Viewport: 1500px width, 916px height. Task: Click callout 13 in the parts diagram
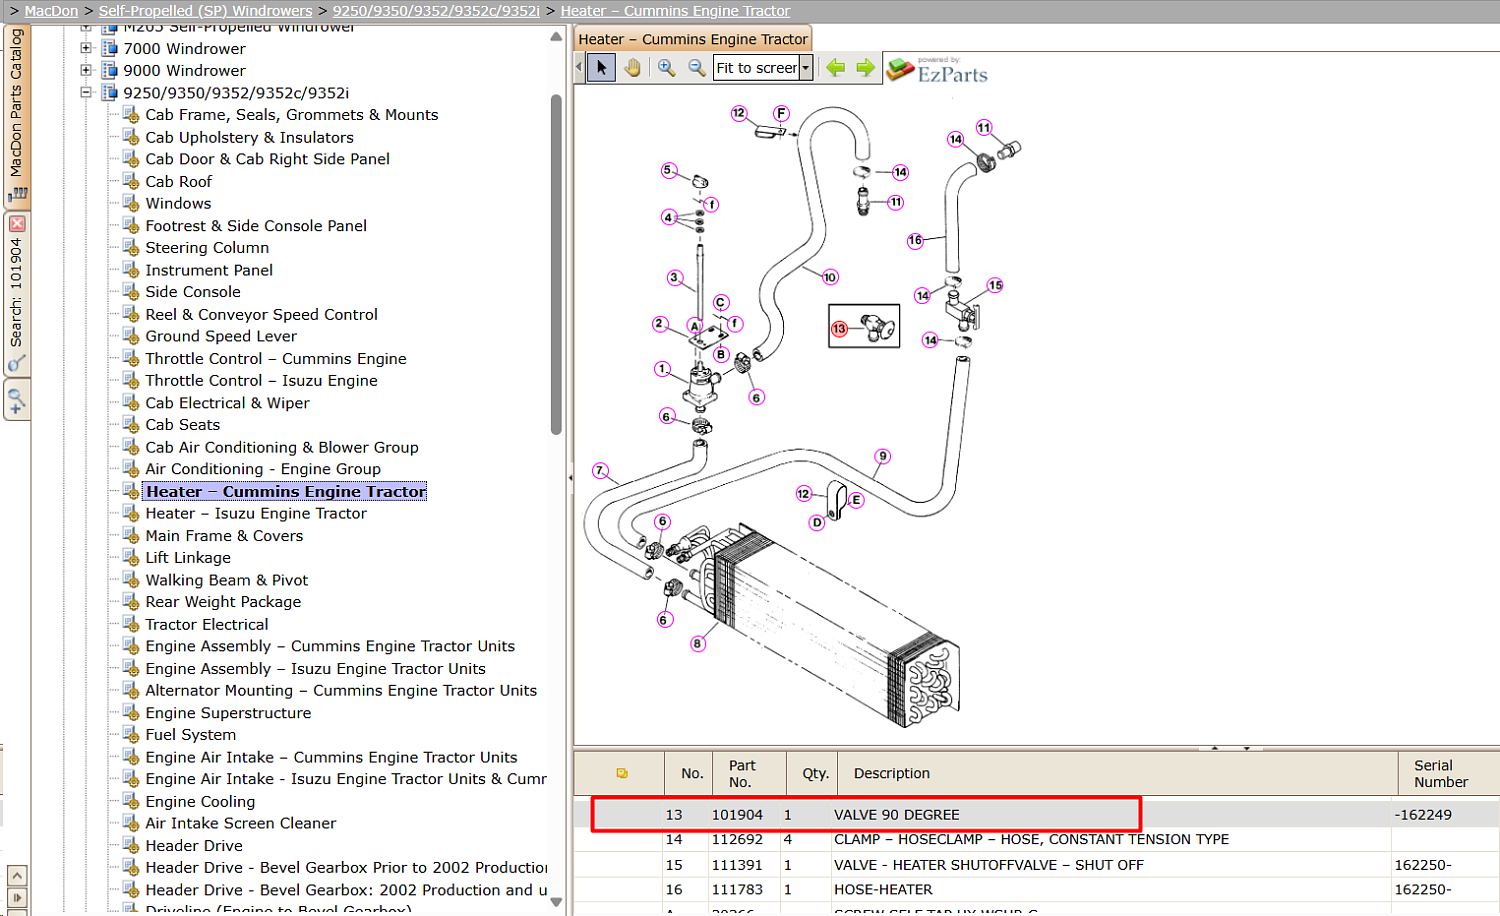(x=839, y=329)
